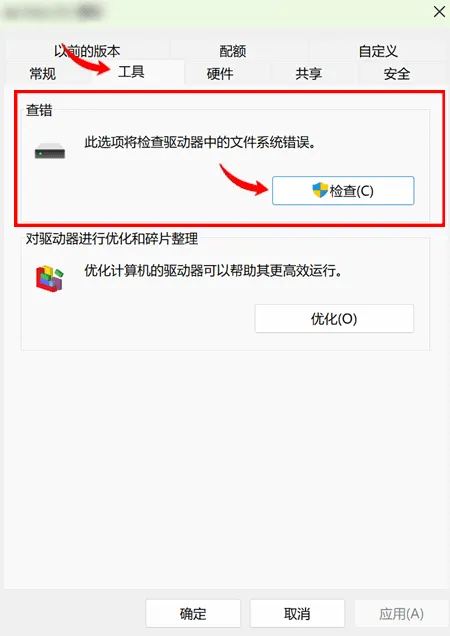
Task: Select the 自定义 tab
Action: click(378, 51)
